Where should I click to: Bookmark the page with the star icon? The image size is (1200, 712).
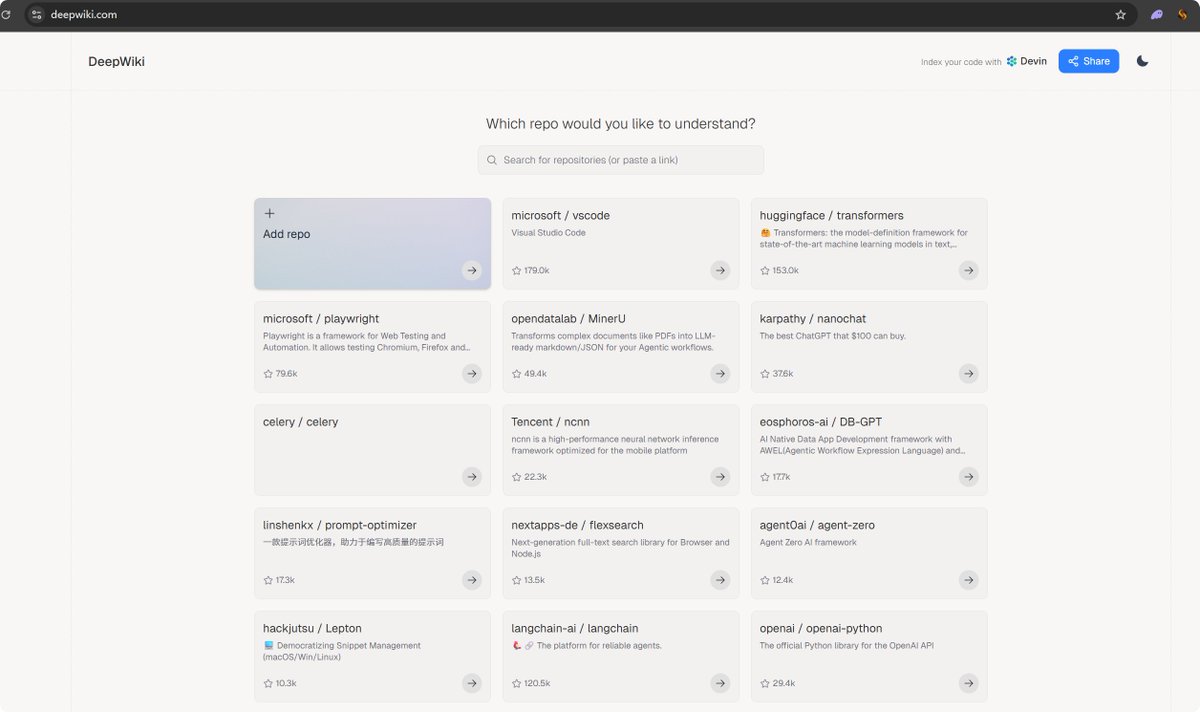pyautogui.click(x=1121, y=15)
